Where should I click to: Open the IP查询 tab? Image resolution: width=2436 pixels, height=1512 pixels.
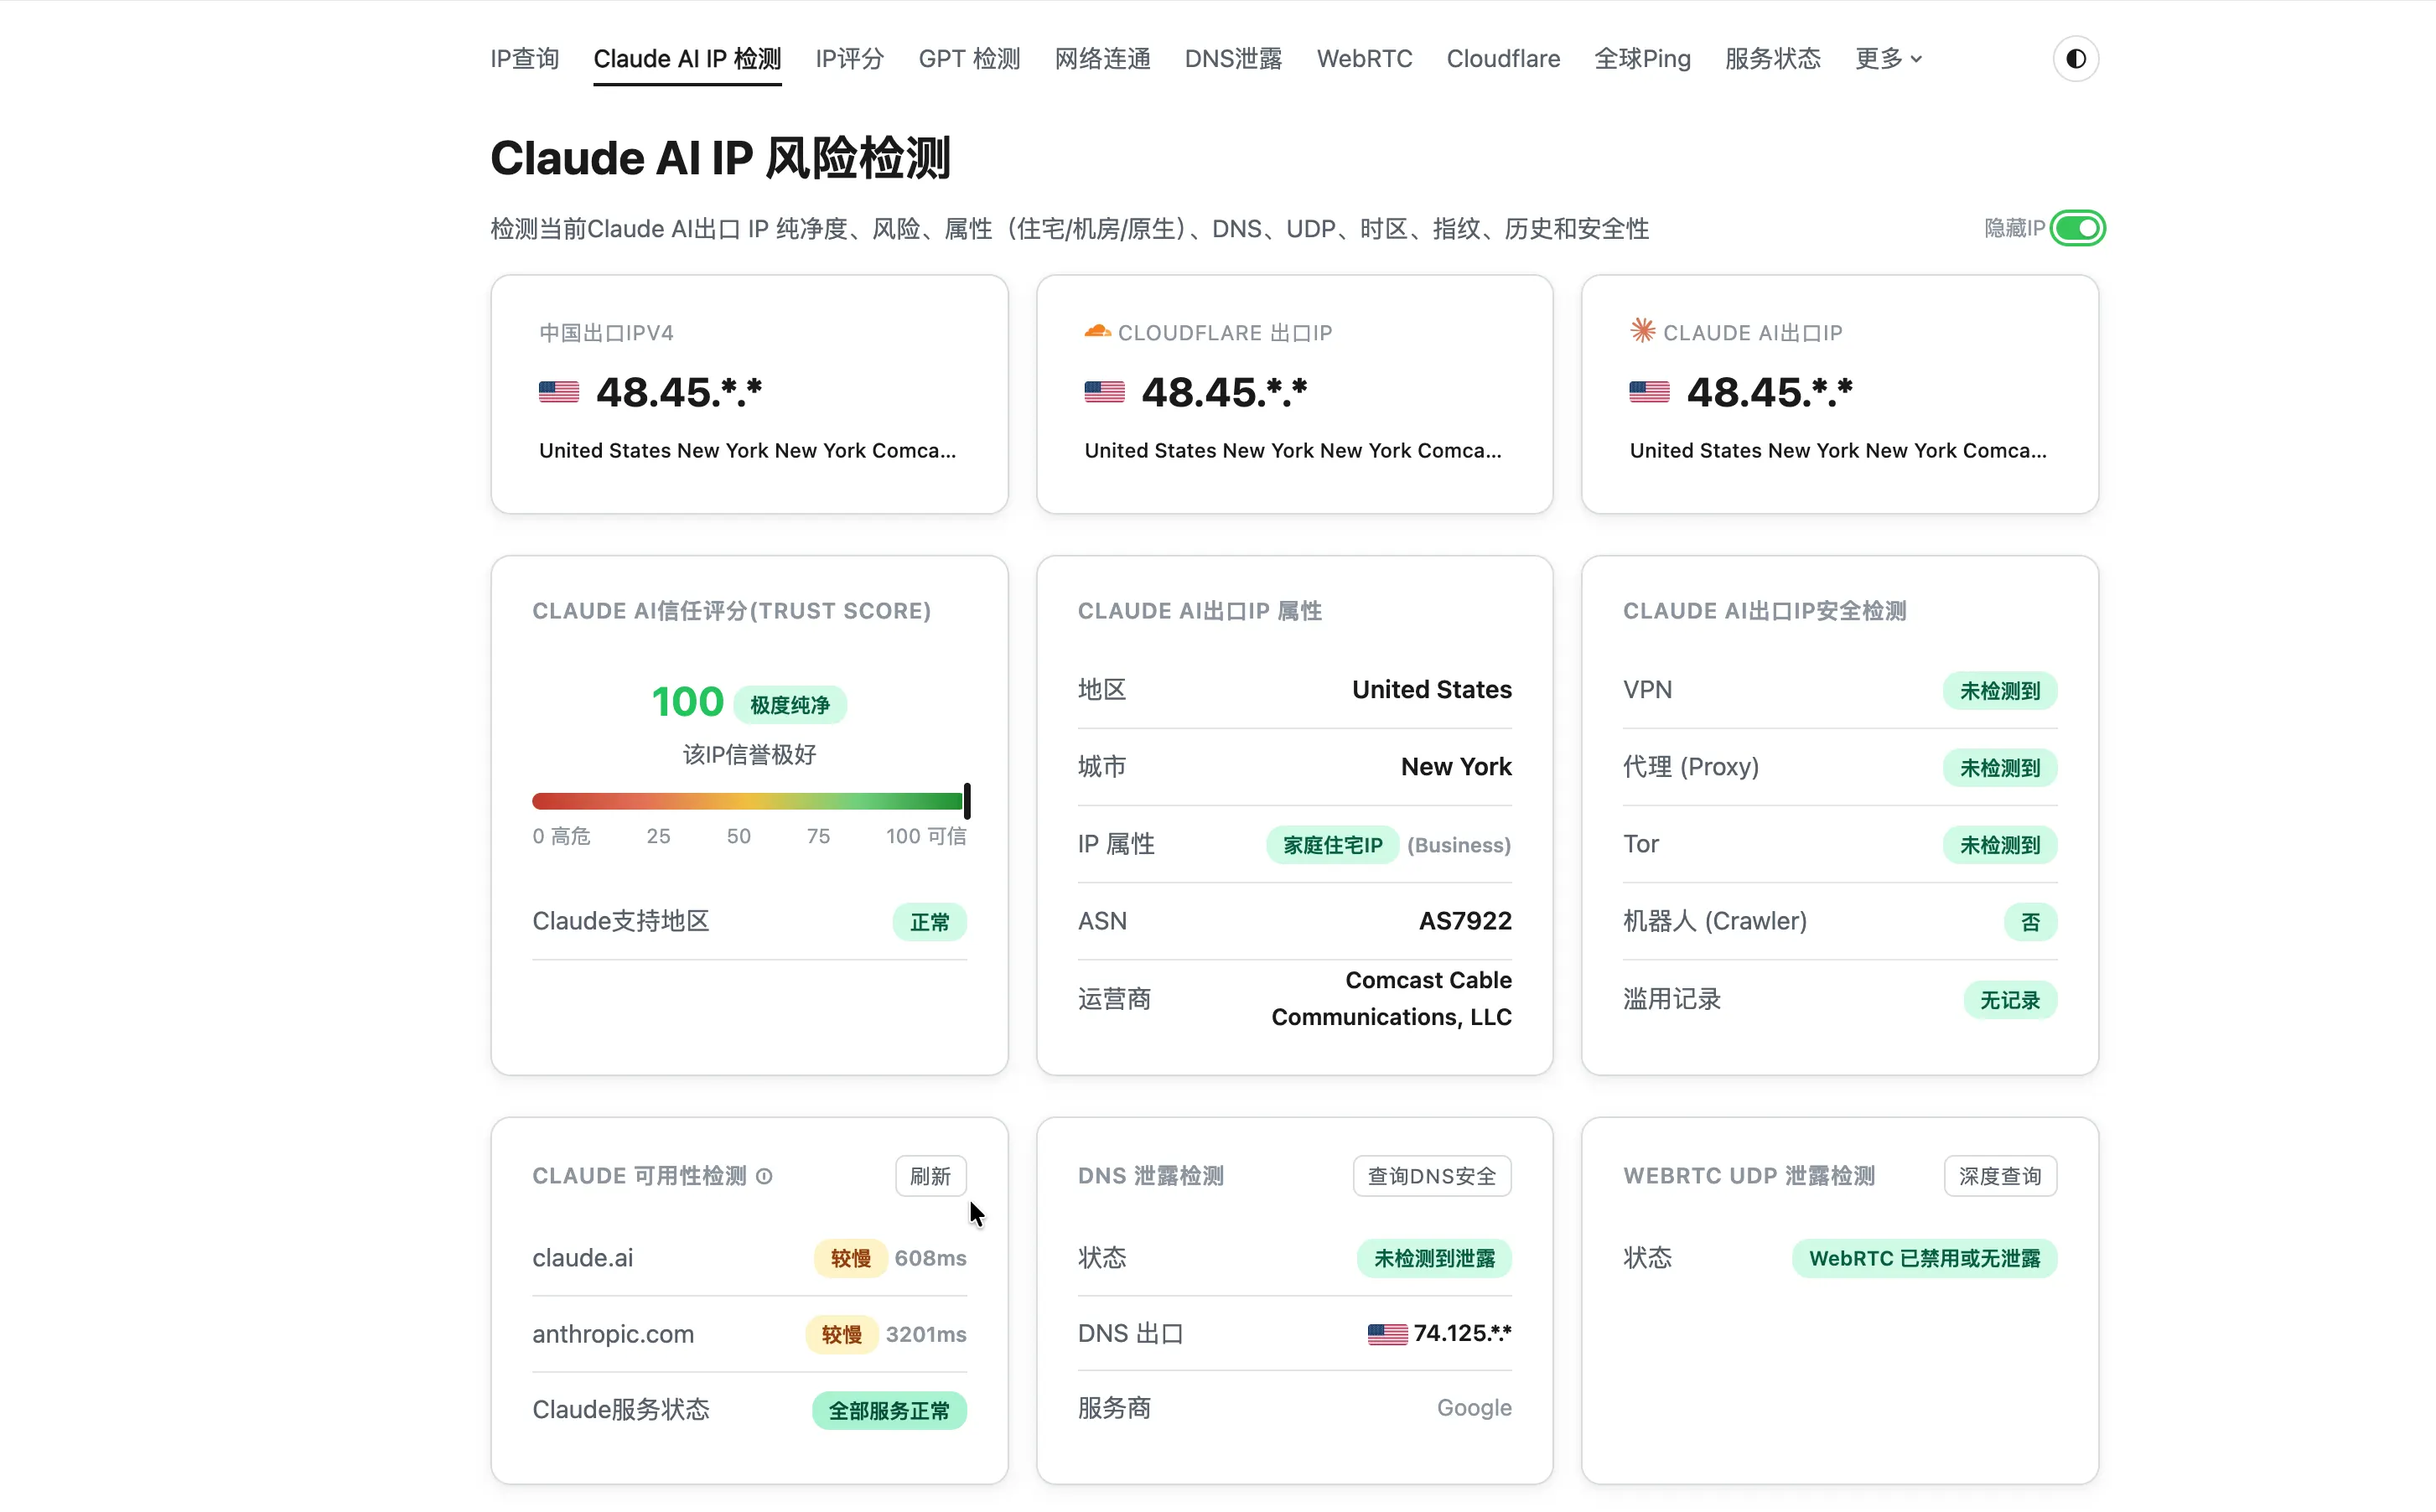525,59
